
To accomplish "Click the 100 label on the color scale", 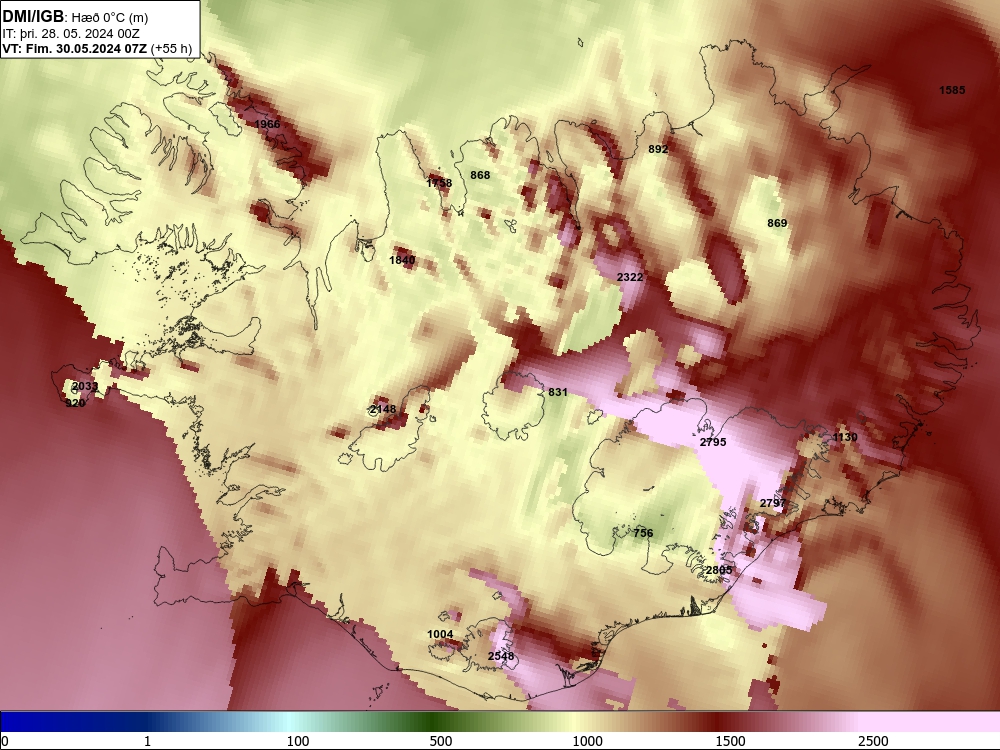I will 298,741.
